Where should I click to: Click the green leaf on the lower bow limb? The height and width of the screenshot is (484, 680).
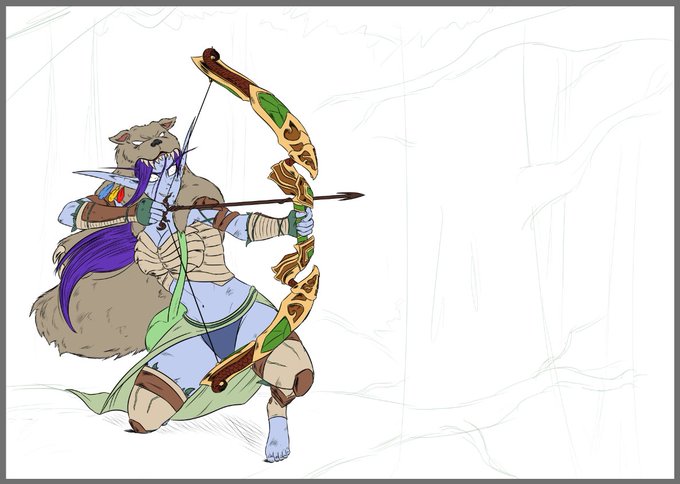[x=276, y=334]
